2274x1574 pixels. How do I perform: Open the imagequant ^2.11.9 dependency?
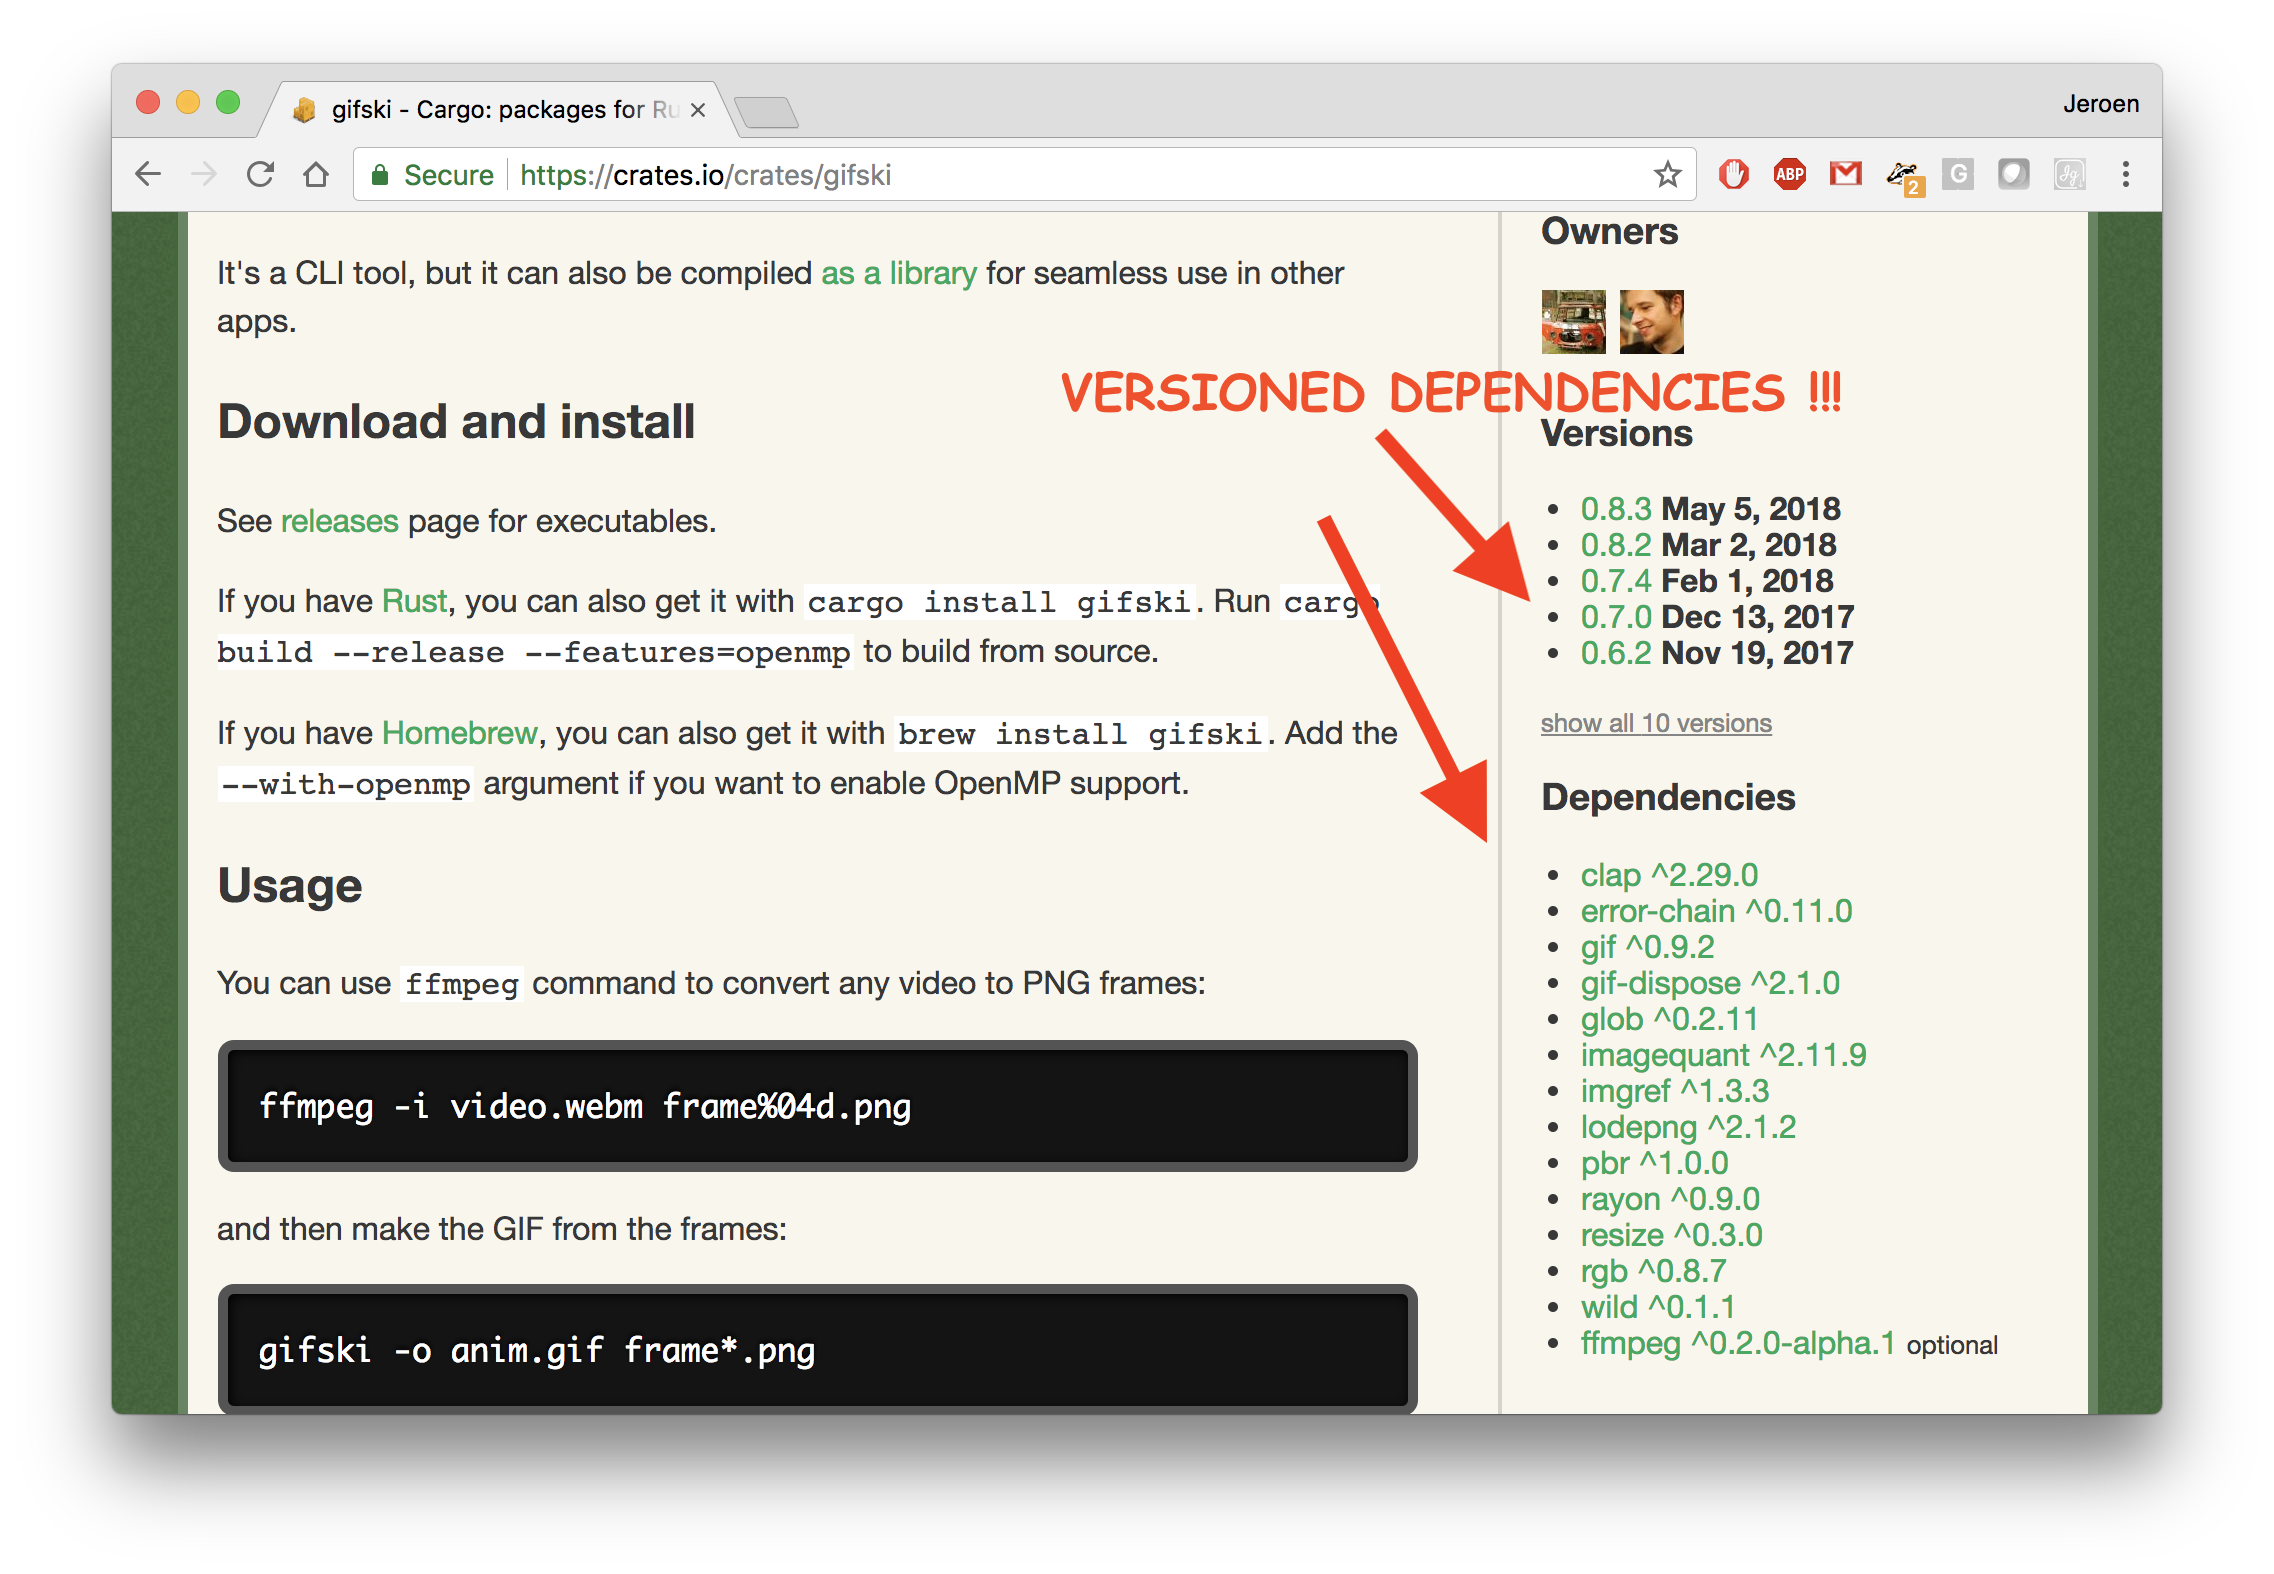(1723, 1055)
